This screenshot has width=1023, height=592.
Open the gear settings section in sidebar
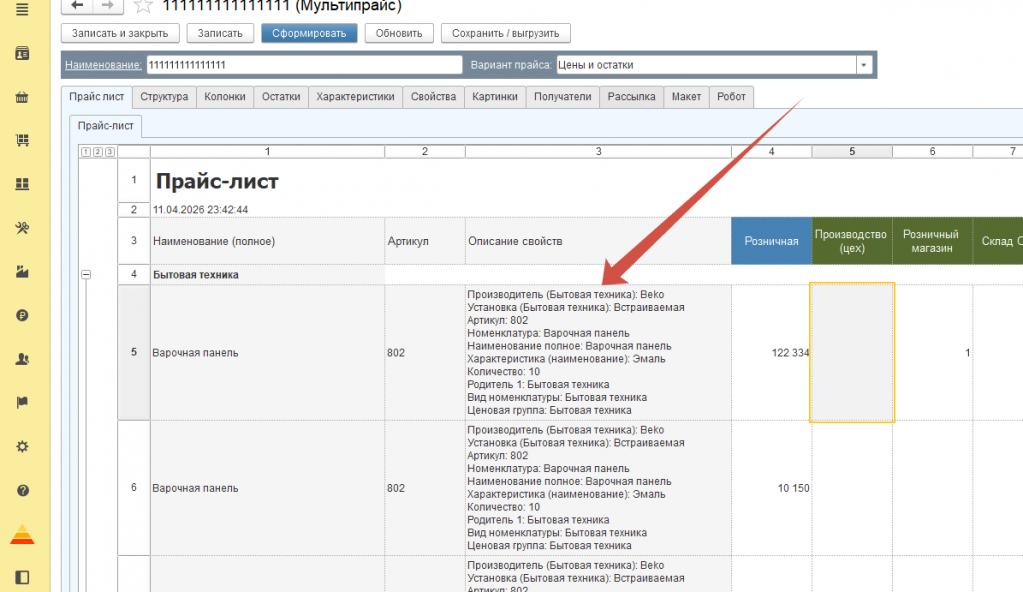(x=22, y=446)
